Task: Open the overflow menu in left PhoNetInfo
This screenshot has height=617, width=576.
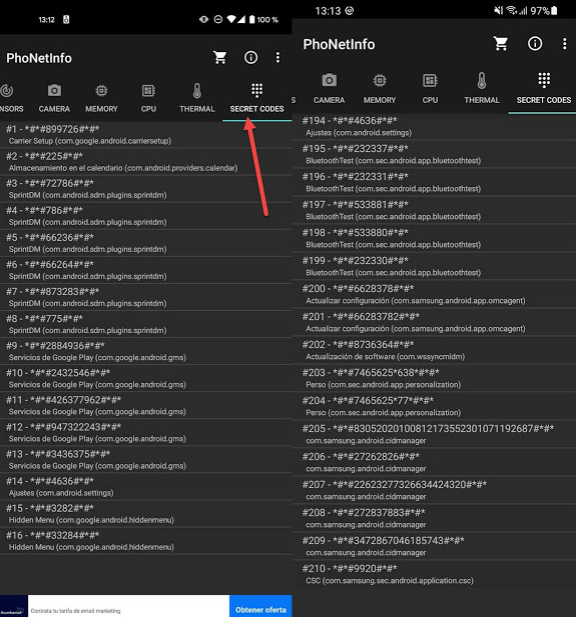Action: tap(278, 57)
